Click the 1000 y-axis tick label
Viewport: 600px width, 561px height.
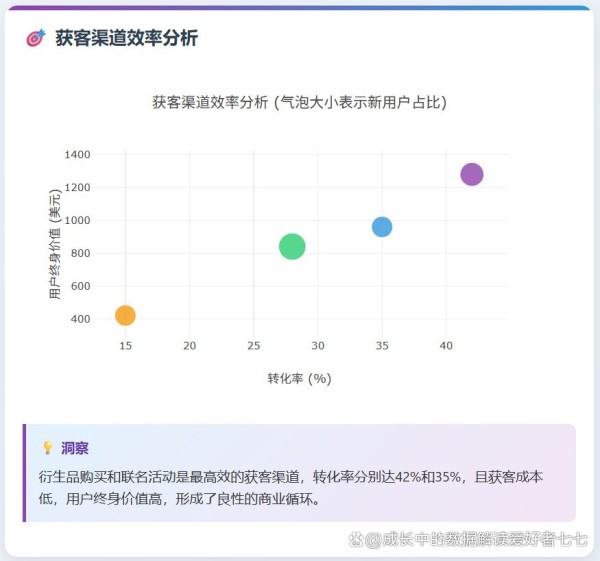click(77, 221)
